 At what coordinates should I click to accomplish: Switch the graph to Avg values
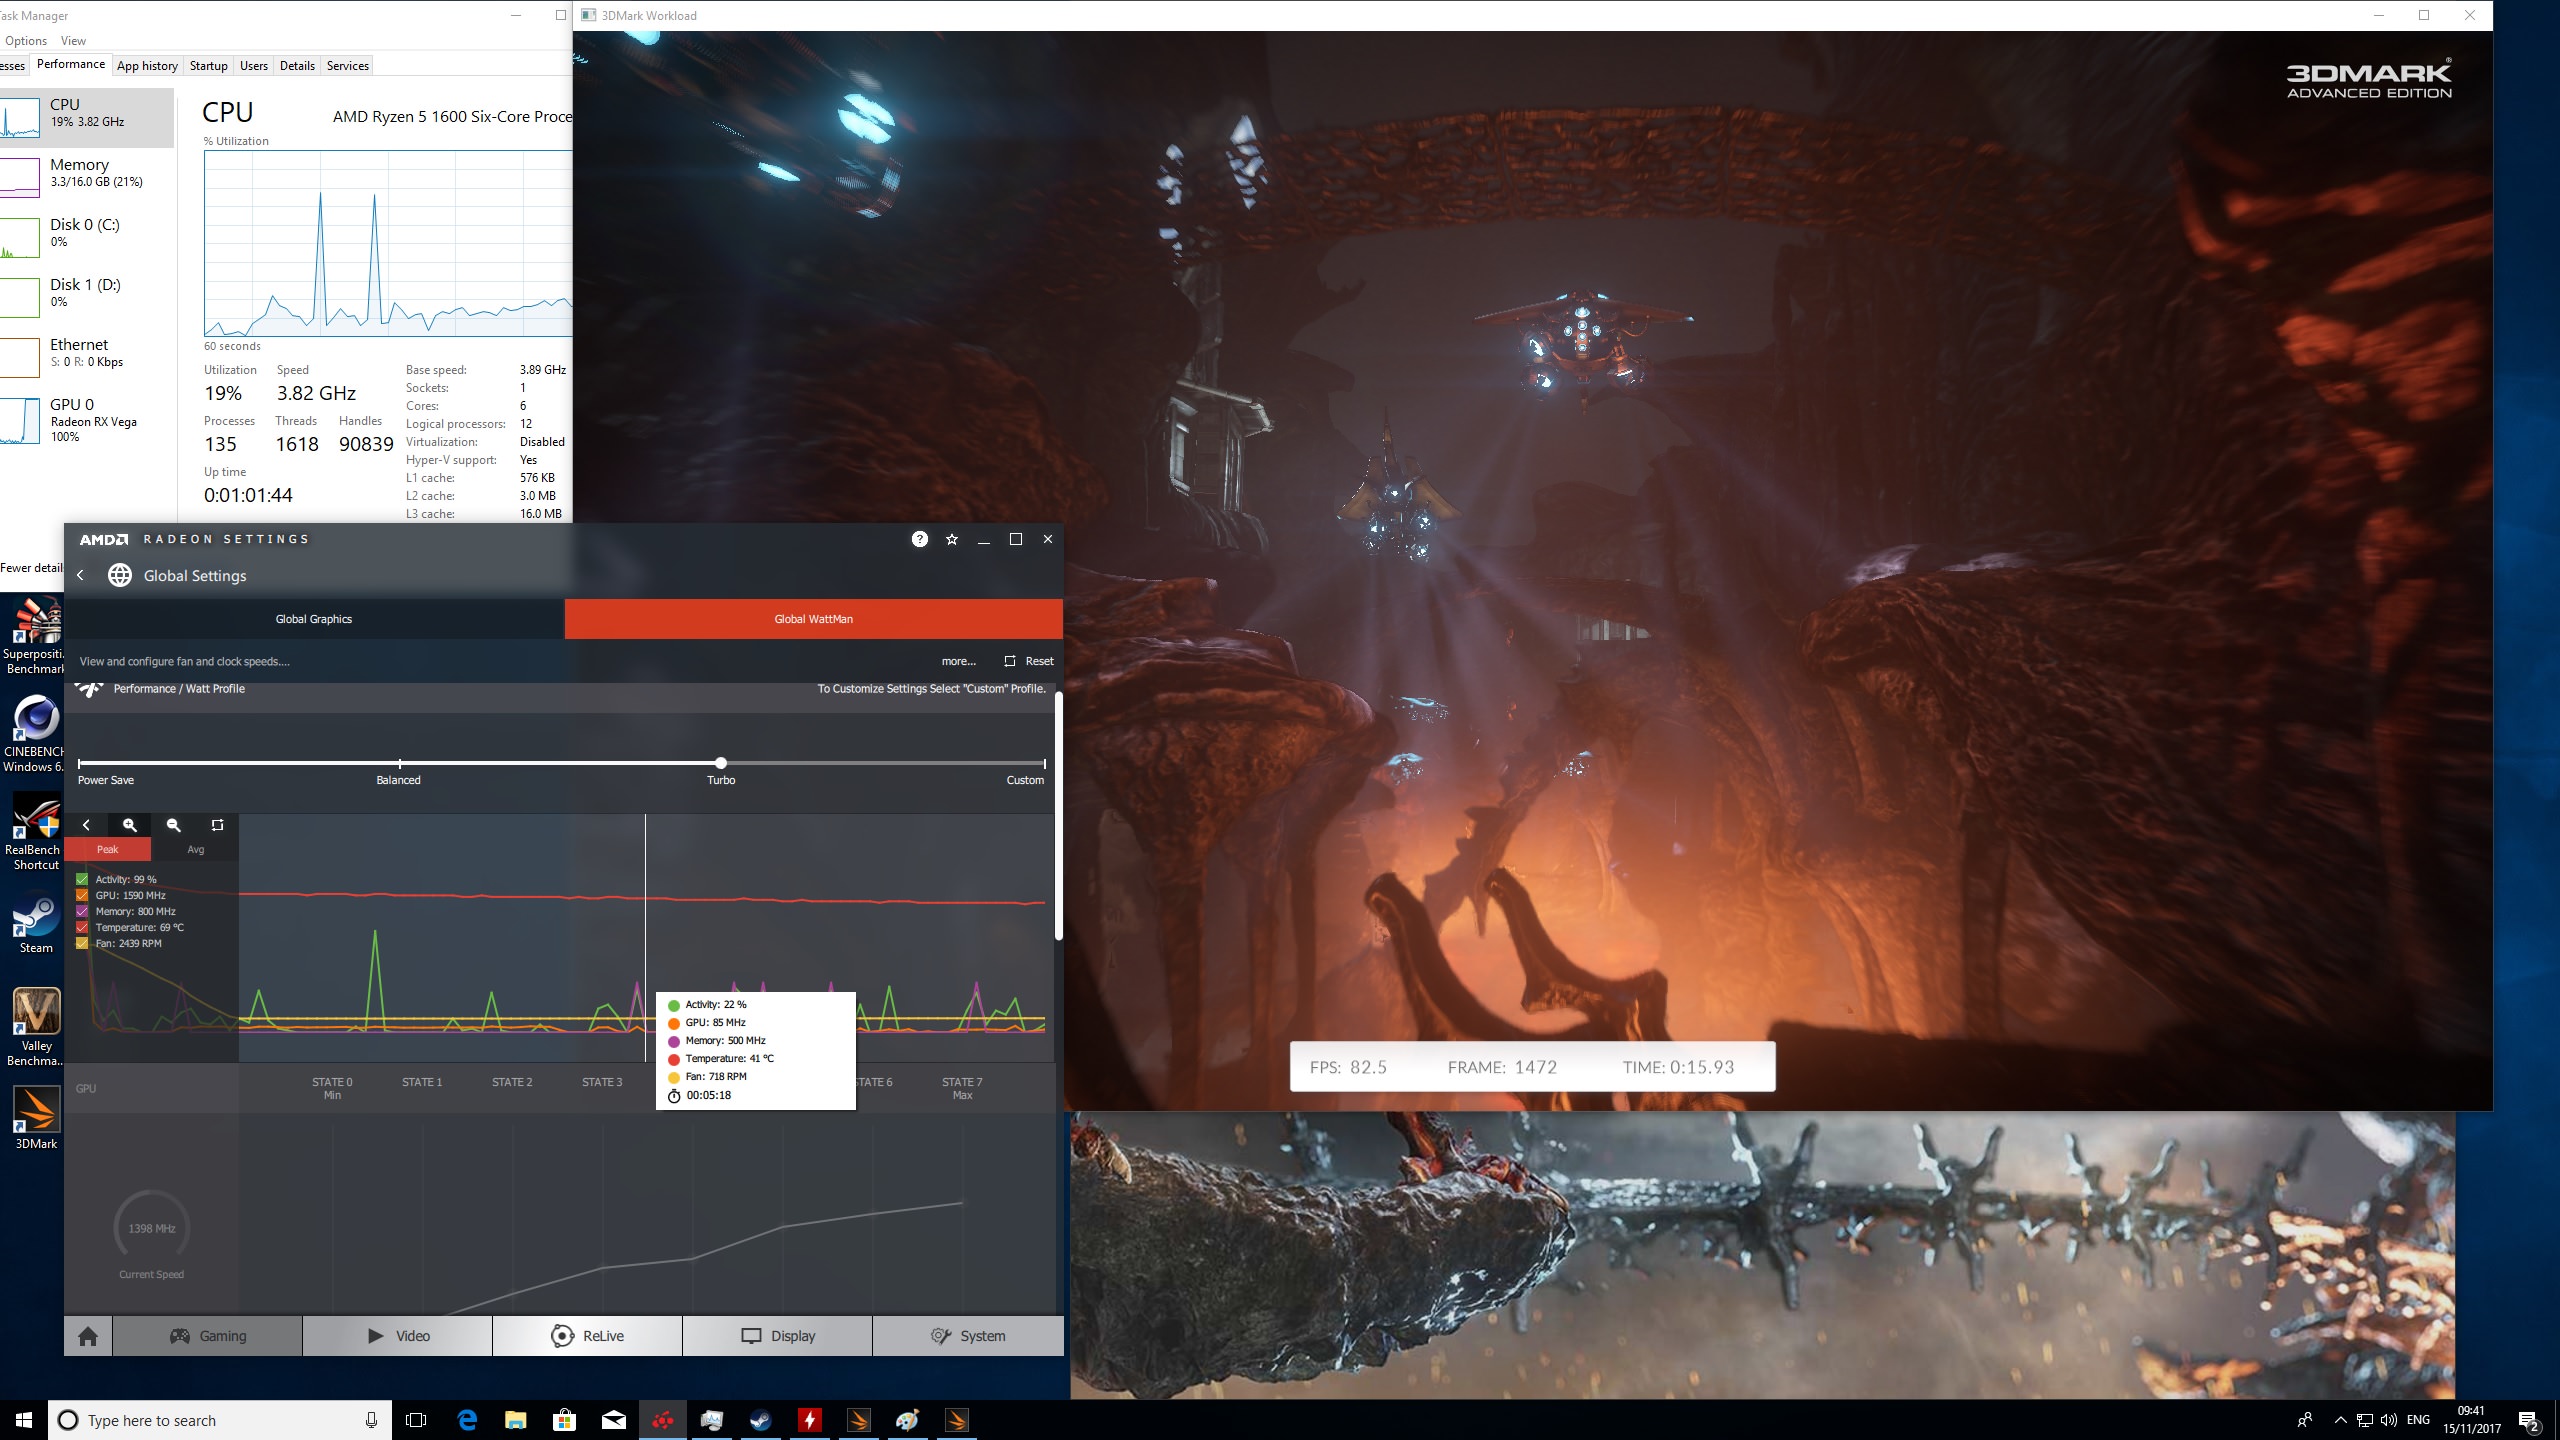pyautogui.click(x=196, y=849)
